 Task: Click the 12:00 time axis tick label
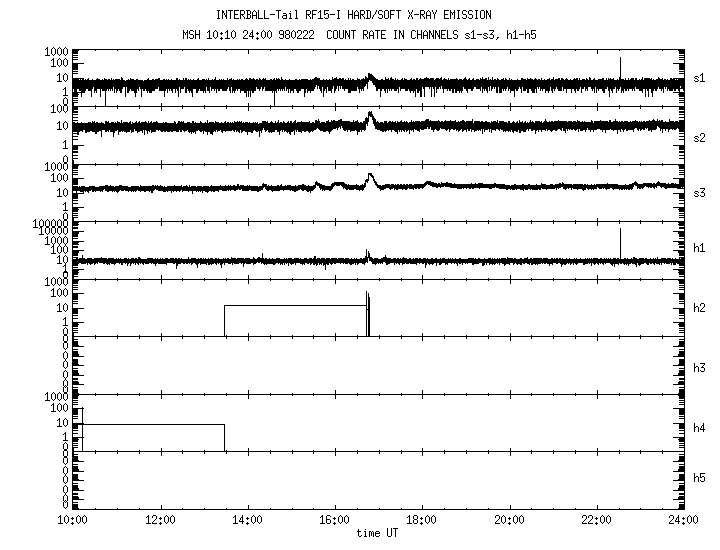coord(160,520)
